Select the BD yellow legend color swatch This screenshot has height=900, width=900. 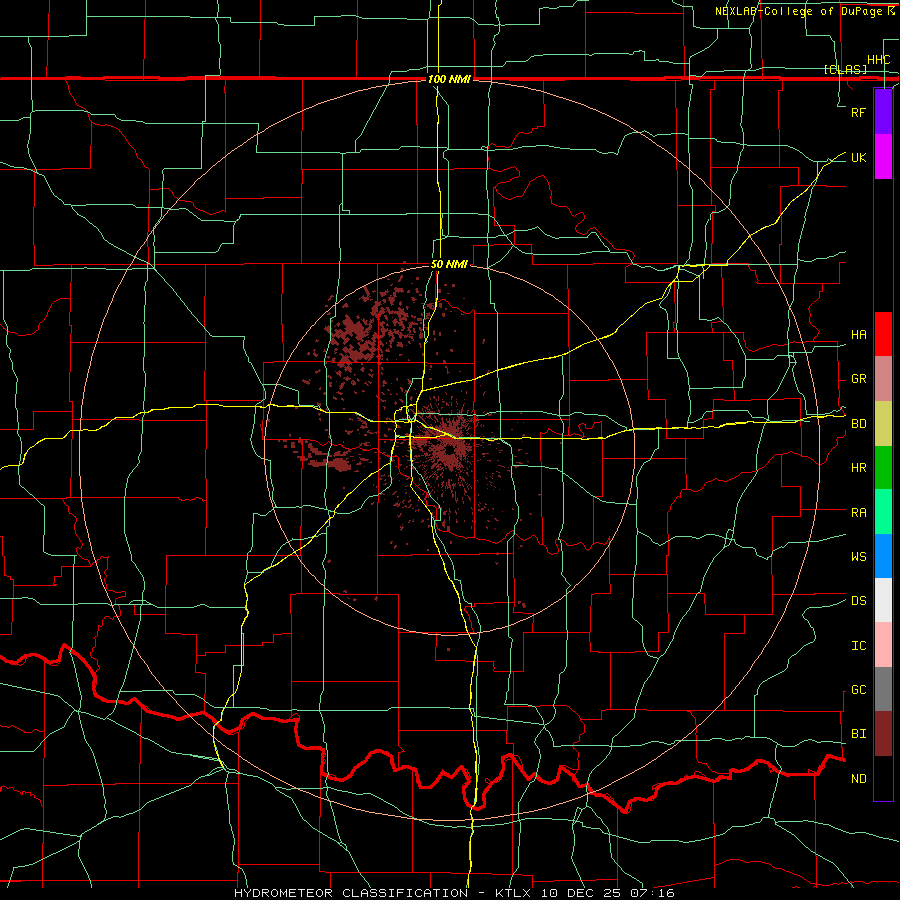click(x=883, y=424)
